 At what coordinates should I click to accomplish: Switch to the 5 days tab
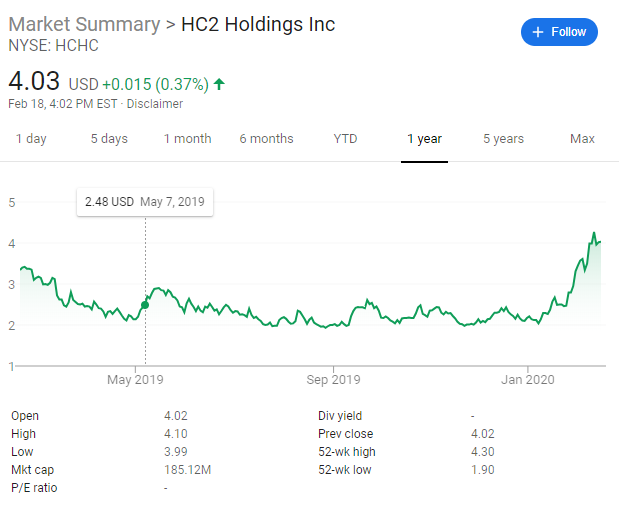coord(109,139)
